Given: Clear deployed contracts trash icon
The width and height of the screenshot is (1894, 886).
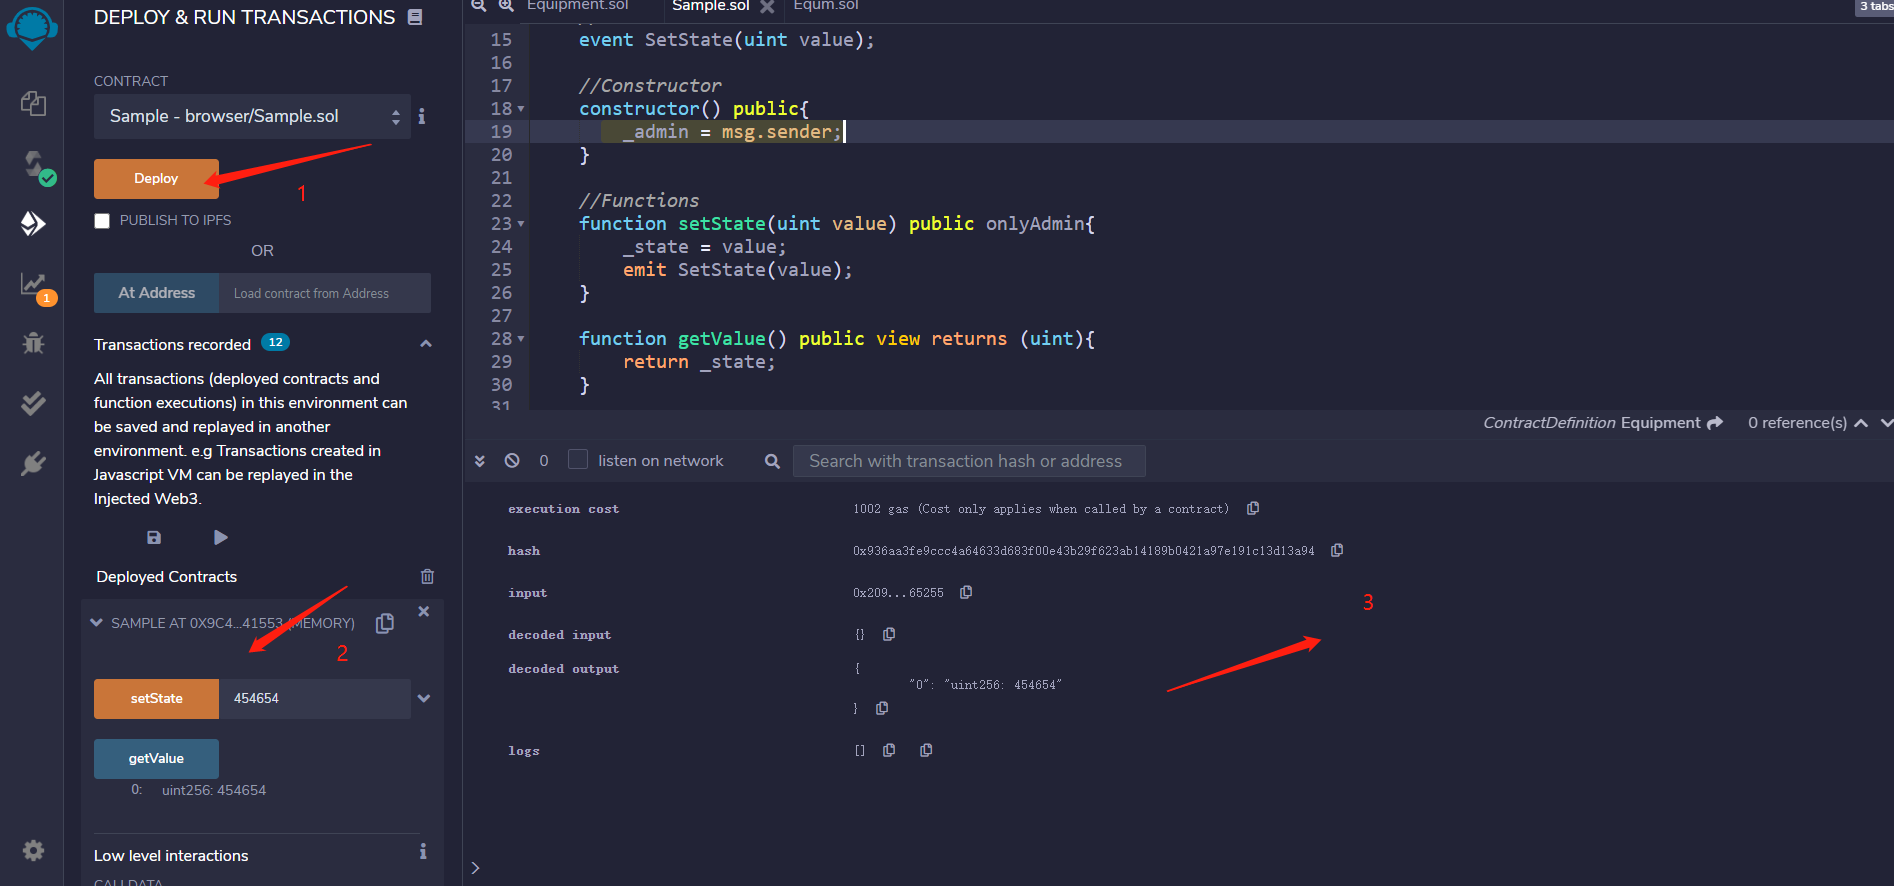Looking at the screenshot, I should coord(427,576).
